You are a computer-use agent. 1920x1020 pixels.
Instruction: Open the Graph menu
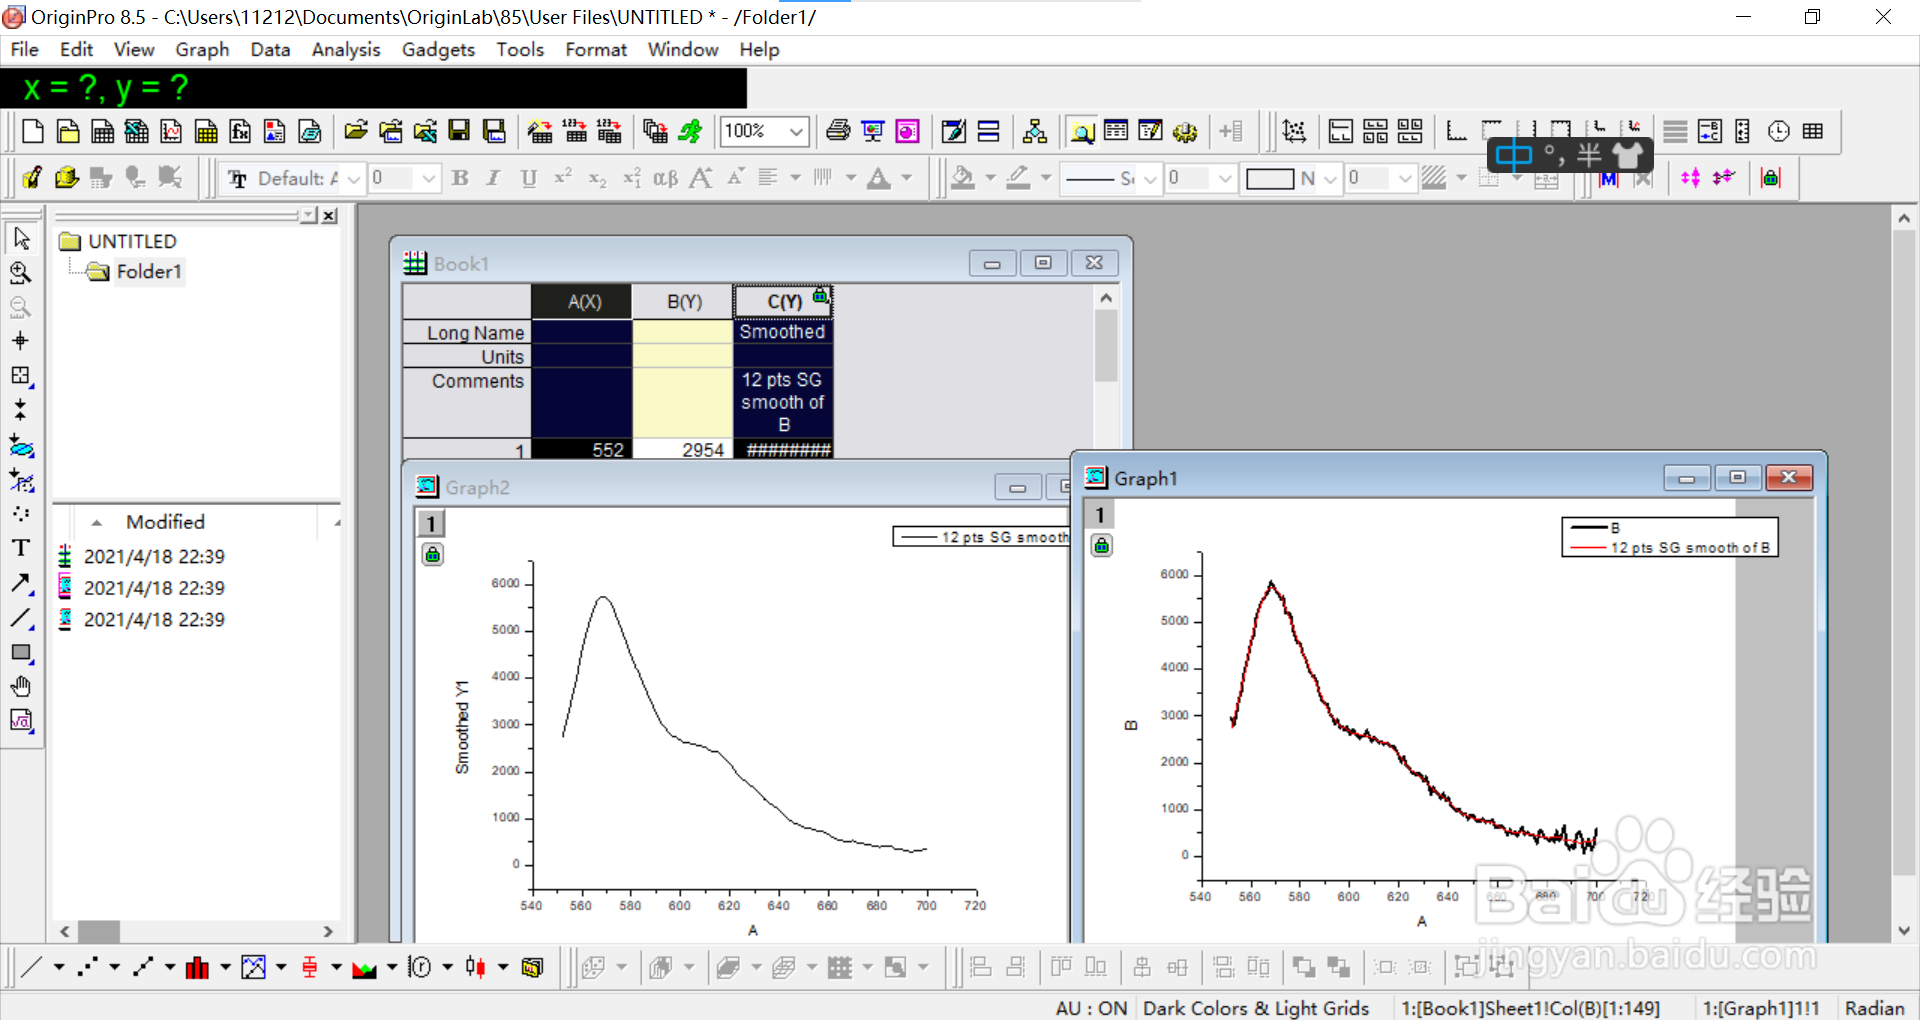[202, 50]
